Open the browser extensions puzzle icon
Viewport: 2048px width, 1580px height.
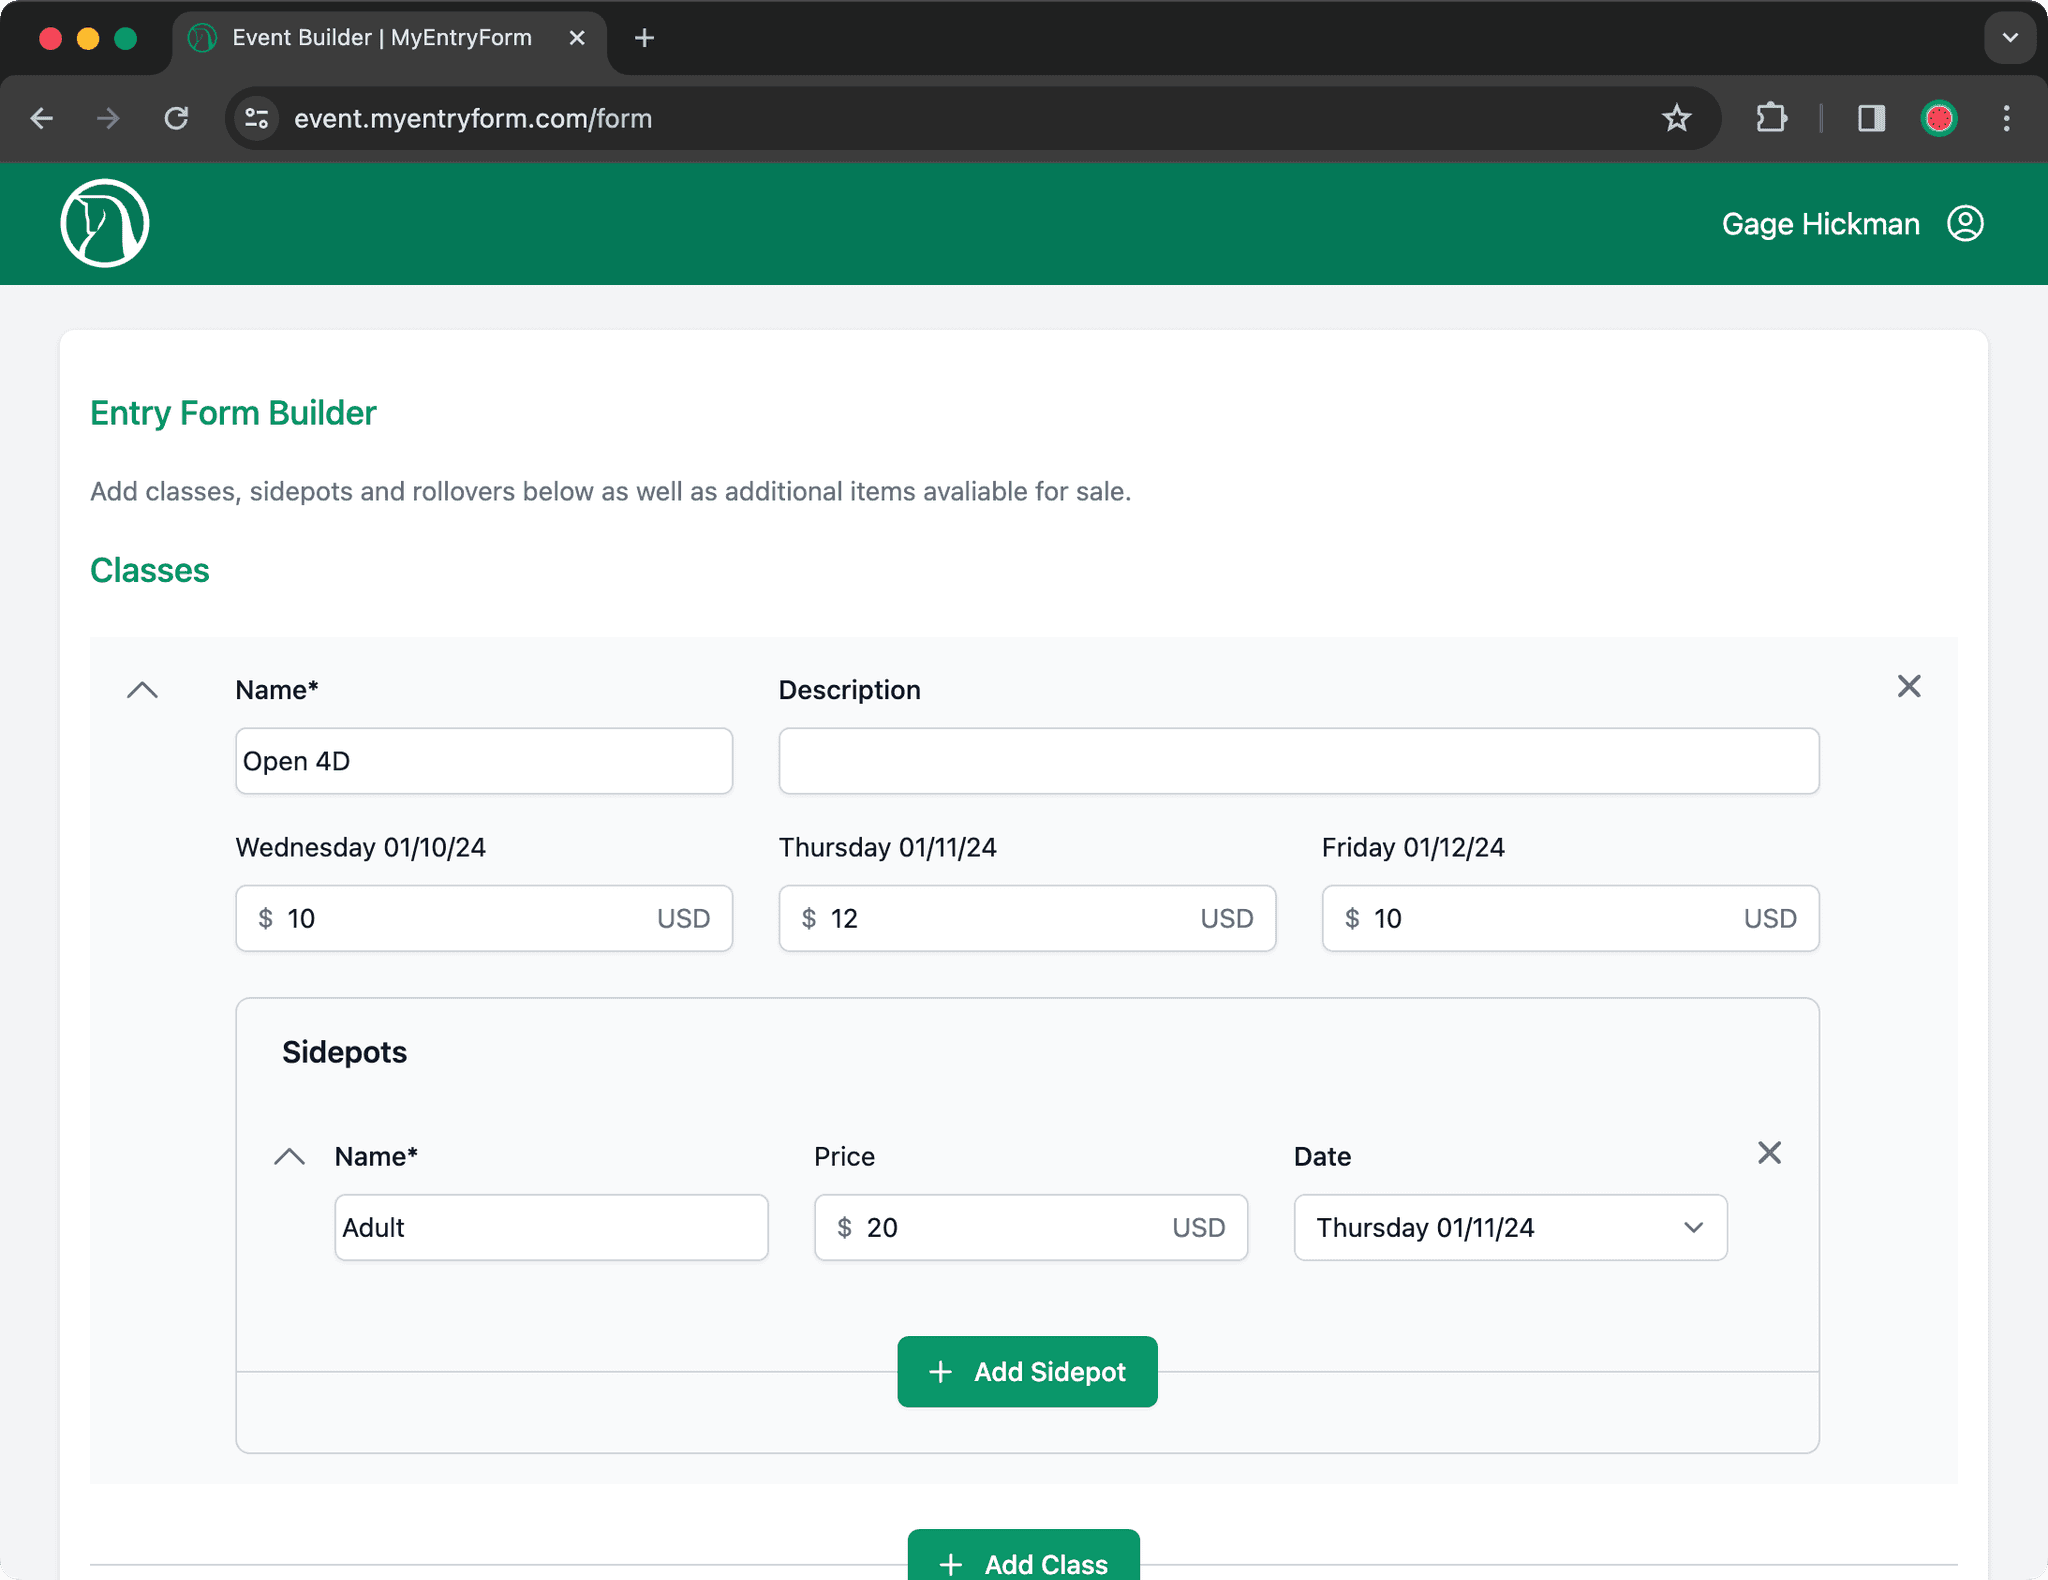(x=1772, y=118)
